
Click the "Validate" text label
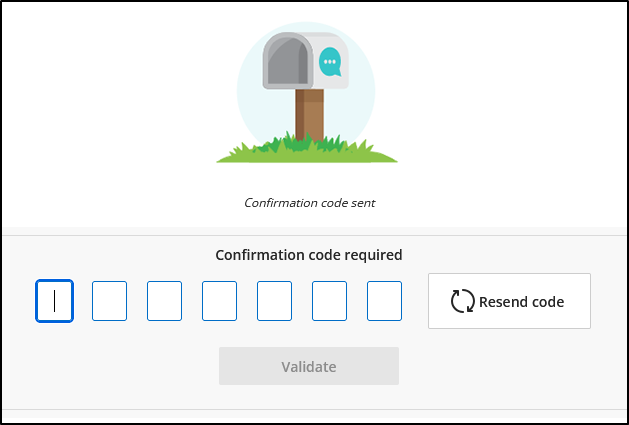click(x=309, y=366)
